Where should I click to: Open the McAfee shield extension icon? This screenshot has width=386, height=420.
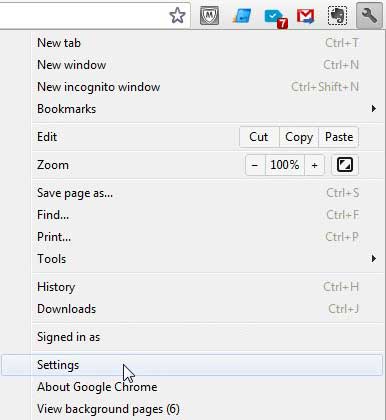click(x=209, y=15)
